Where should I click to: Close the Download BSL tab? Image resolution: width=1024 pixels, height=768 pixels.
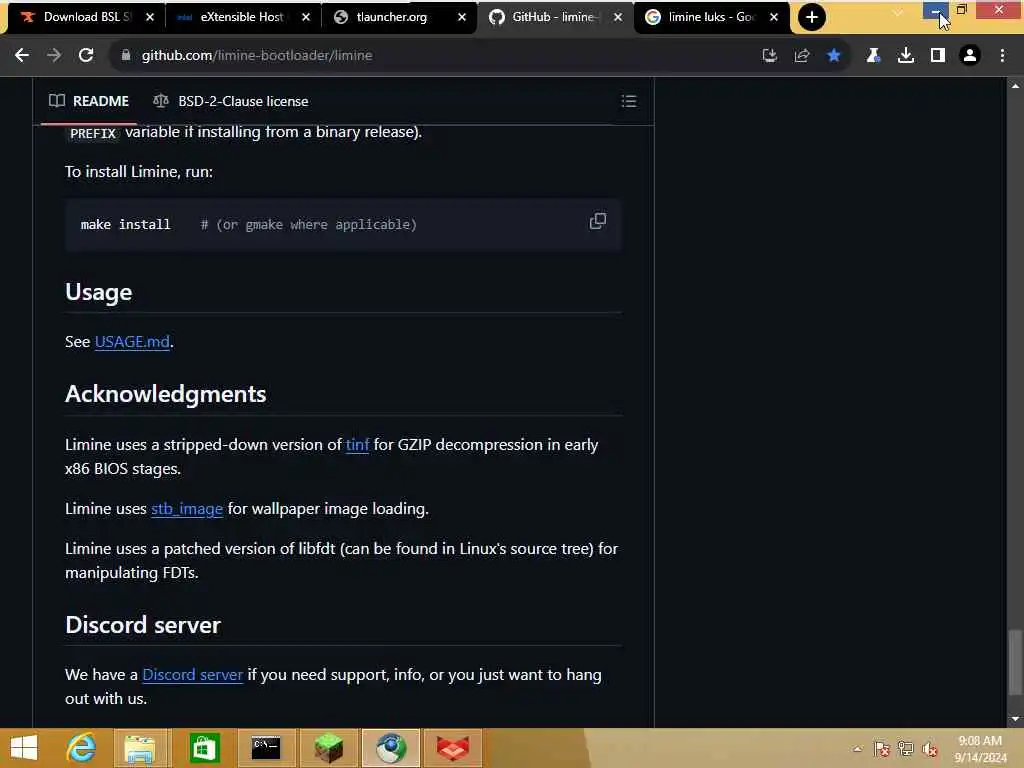pos(150,17)
